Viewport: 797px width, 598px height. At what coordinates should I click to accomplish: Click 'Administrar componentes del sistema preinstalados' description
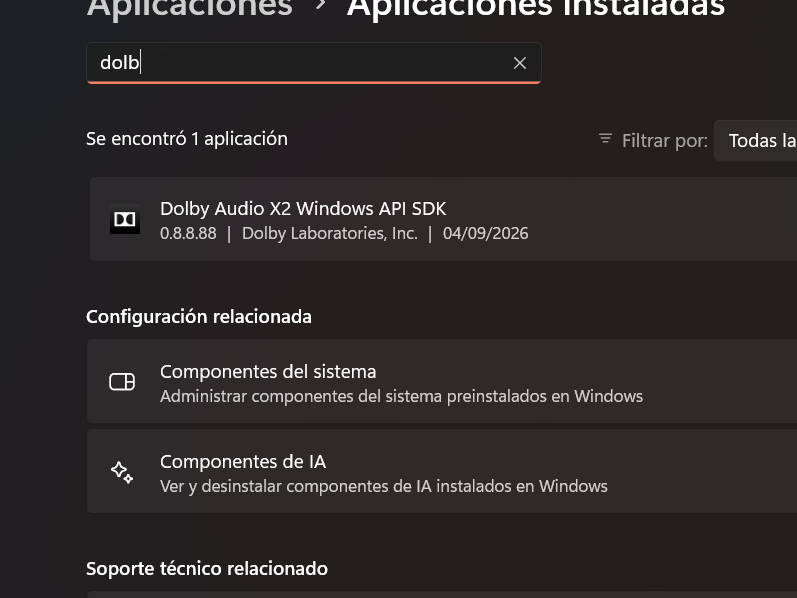402,396
